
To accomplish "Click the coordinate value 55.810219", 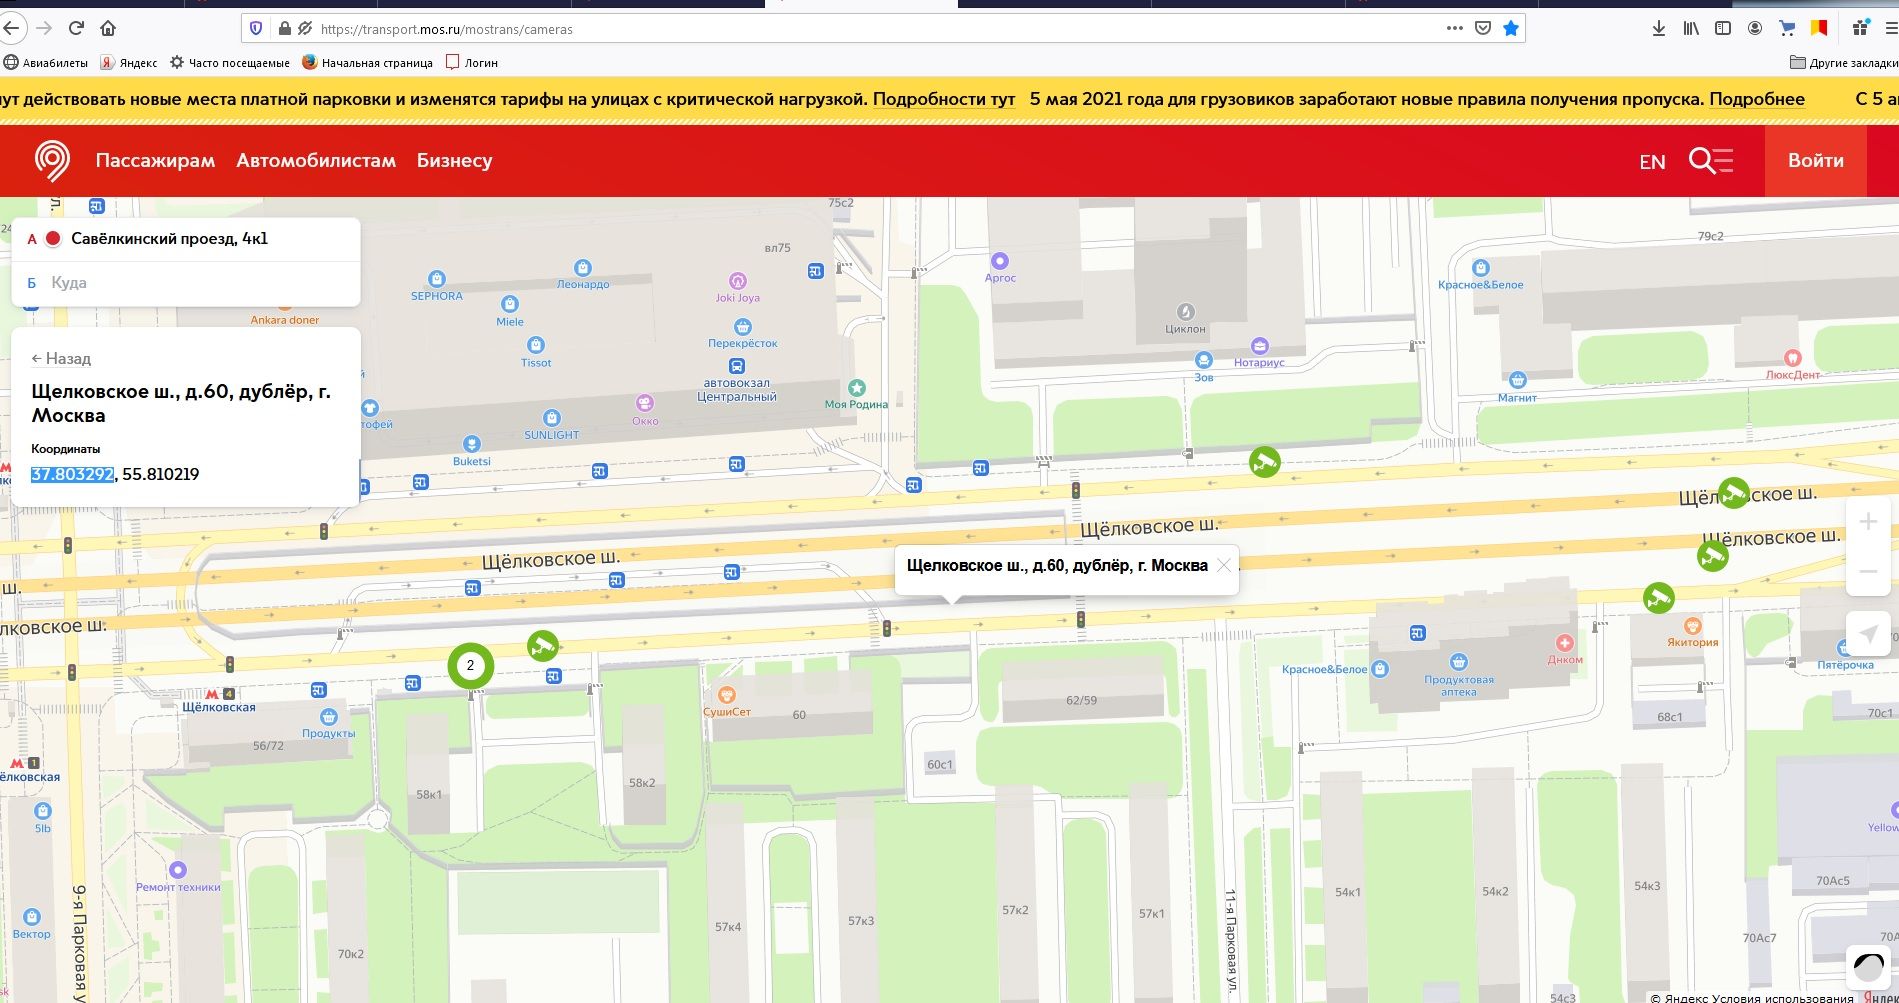I will [x=161, y=474].
